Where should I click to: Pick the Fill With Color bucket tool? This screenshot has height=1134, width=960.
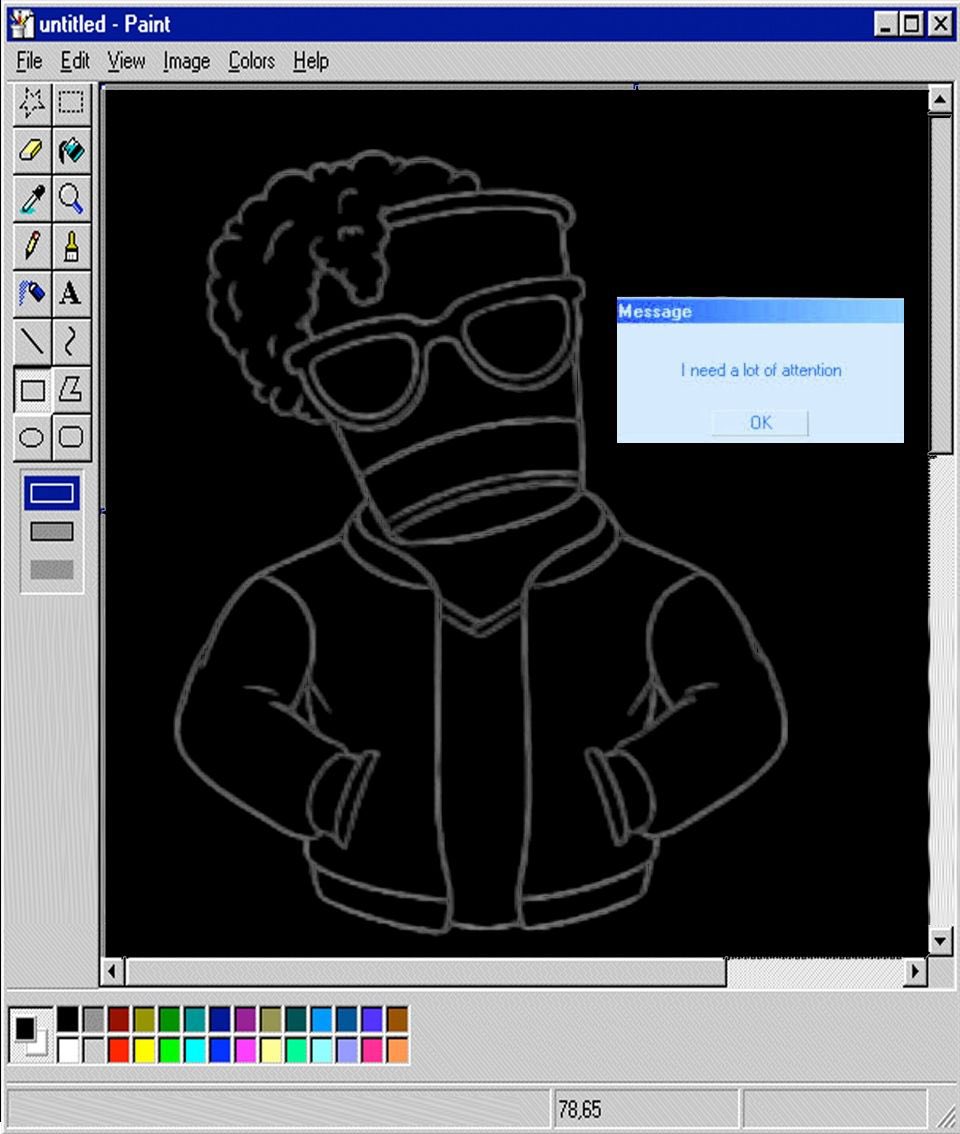coord(71,150)
